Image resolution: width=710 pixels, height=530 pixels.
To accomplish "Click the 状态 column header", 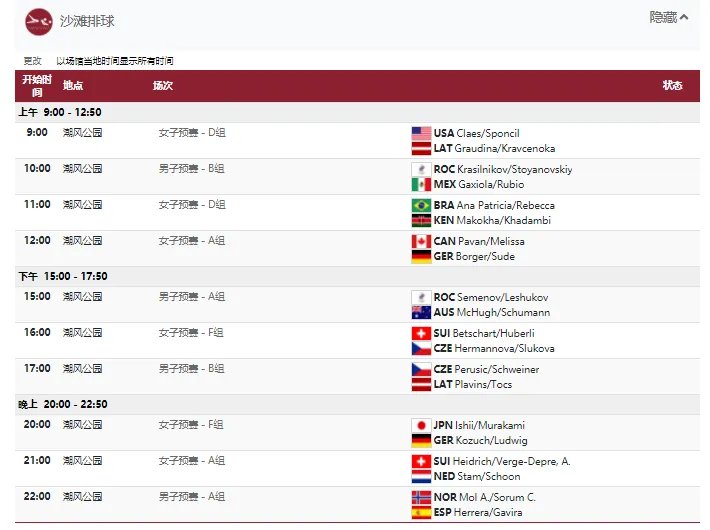I will click(672, 85).
